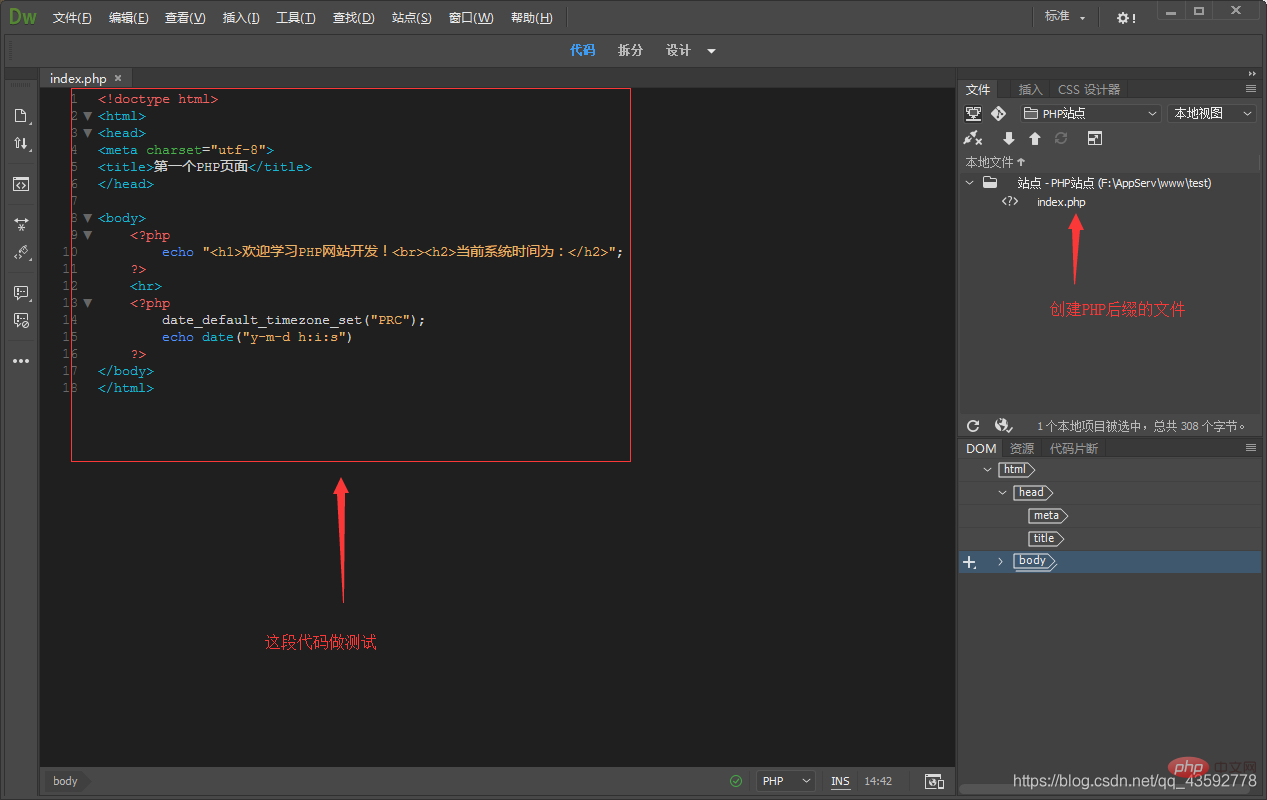Viewport: 1267px width, 800px height.
Task: Open the Files panel options menu icon
Action: click(1250, 89)
